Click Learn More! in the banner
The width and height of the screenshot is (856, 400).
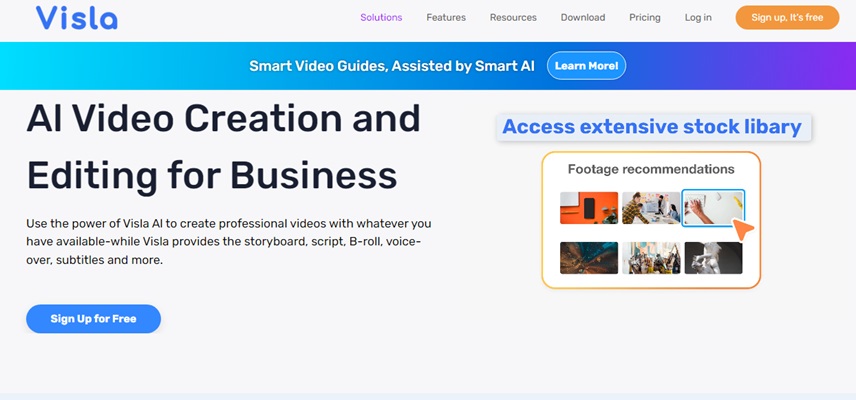(x=586, y=66)
